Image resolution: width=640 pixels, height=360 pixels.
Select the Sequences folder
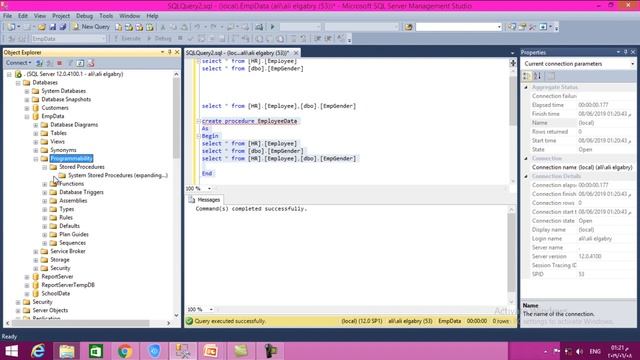pyautogui.click(x=72, y=243)
